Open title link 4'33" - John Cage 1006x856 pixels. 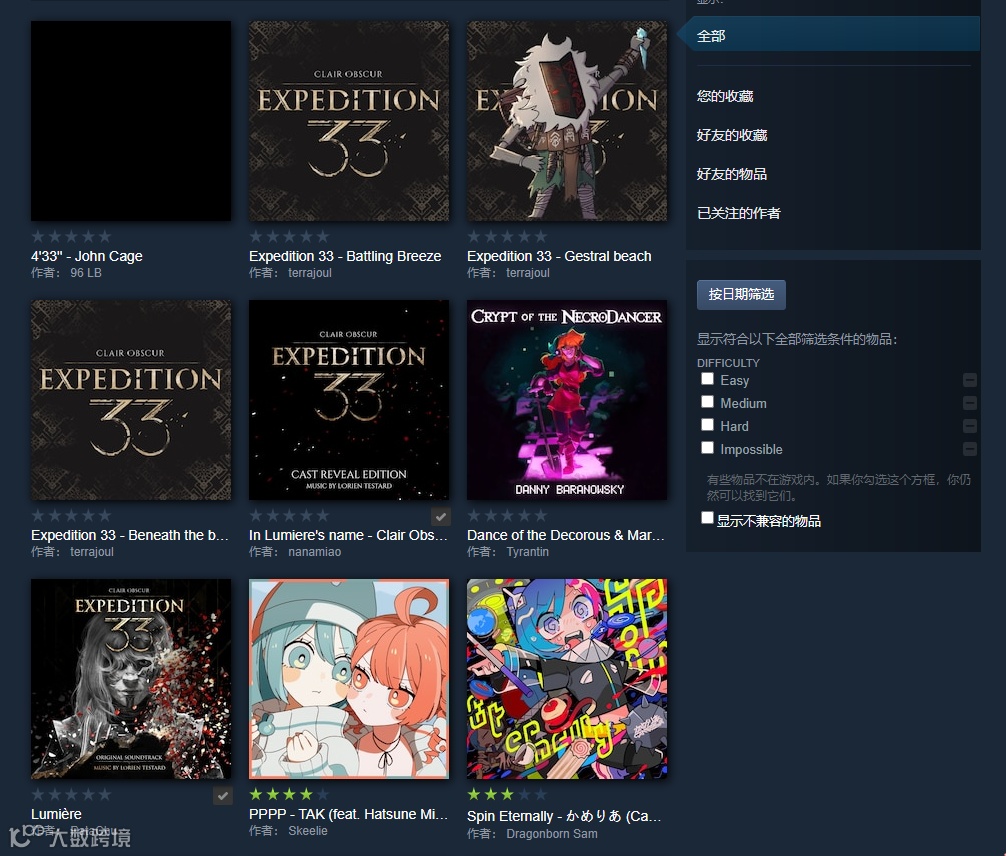(87, 256)
